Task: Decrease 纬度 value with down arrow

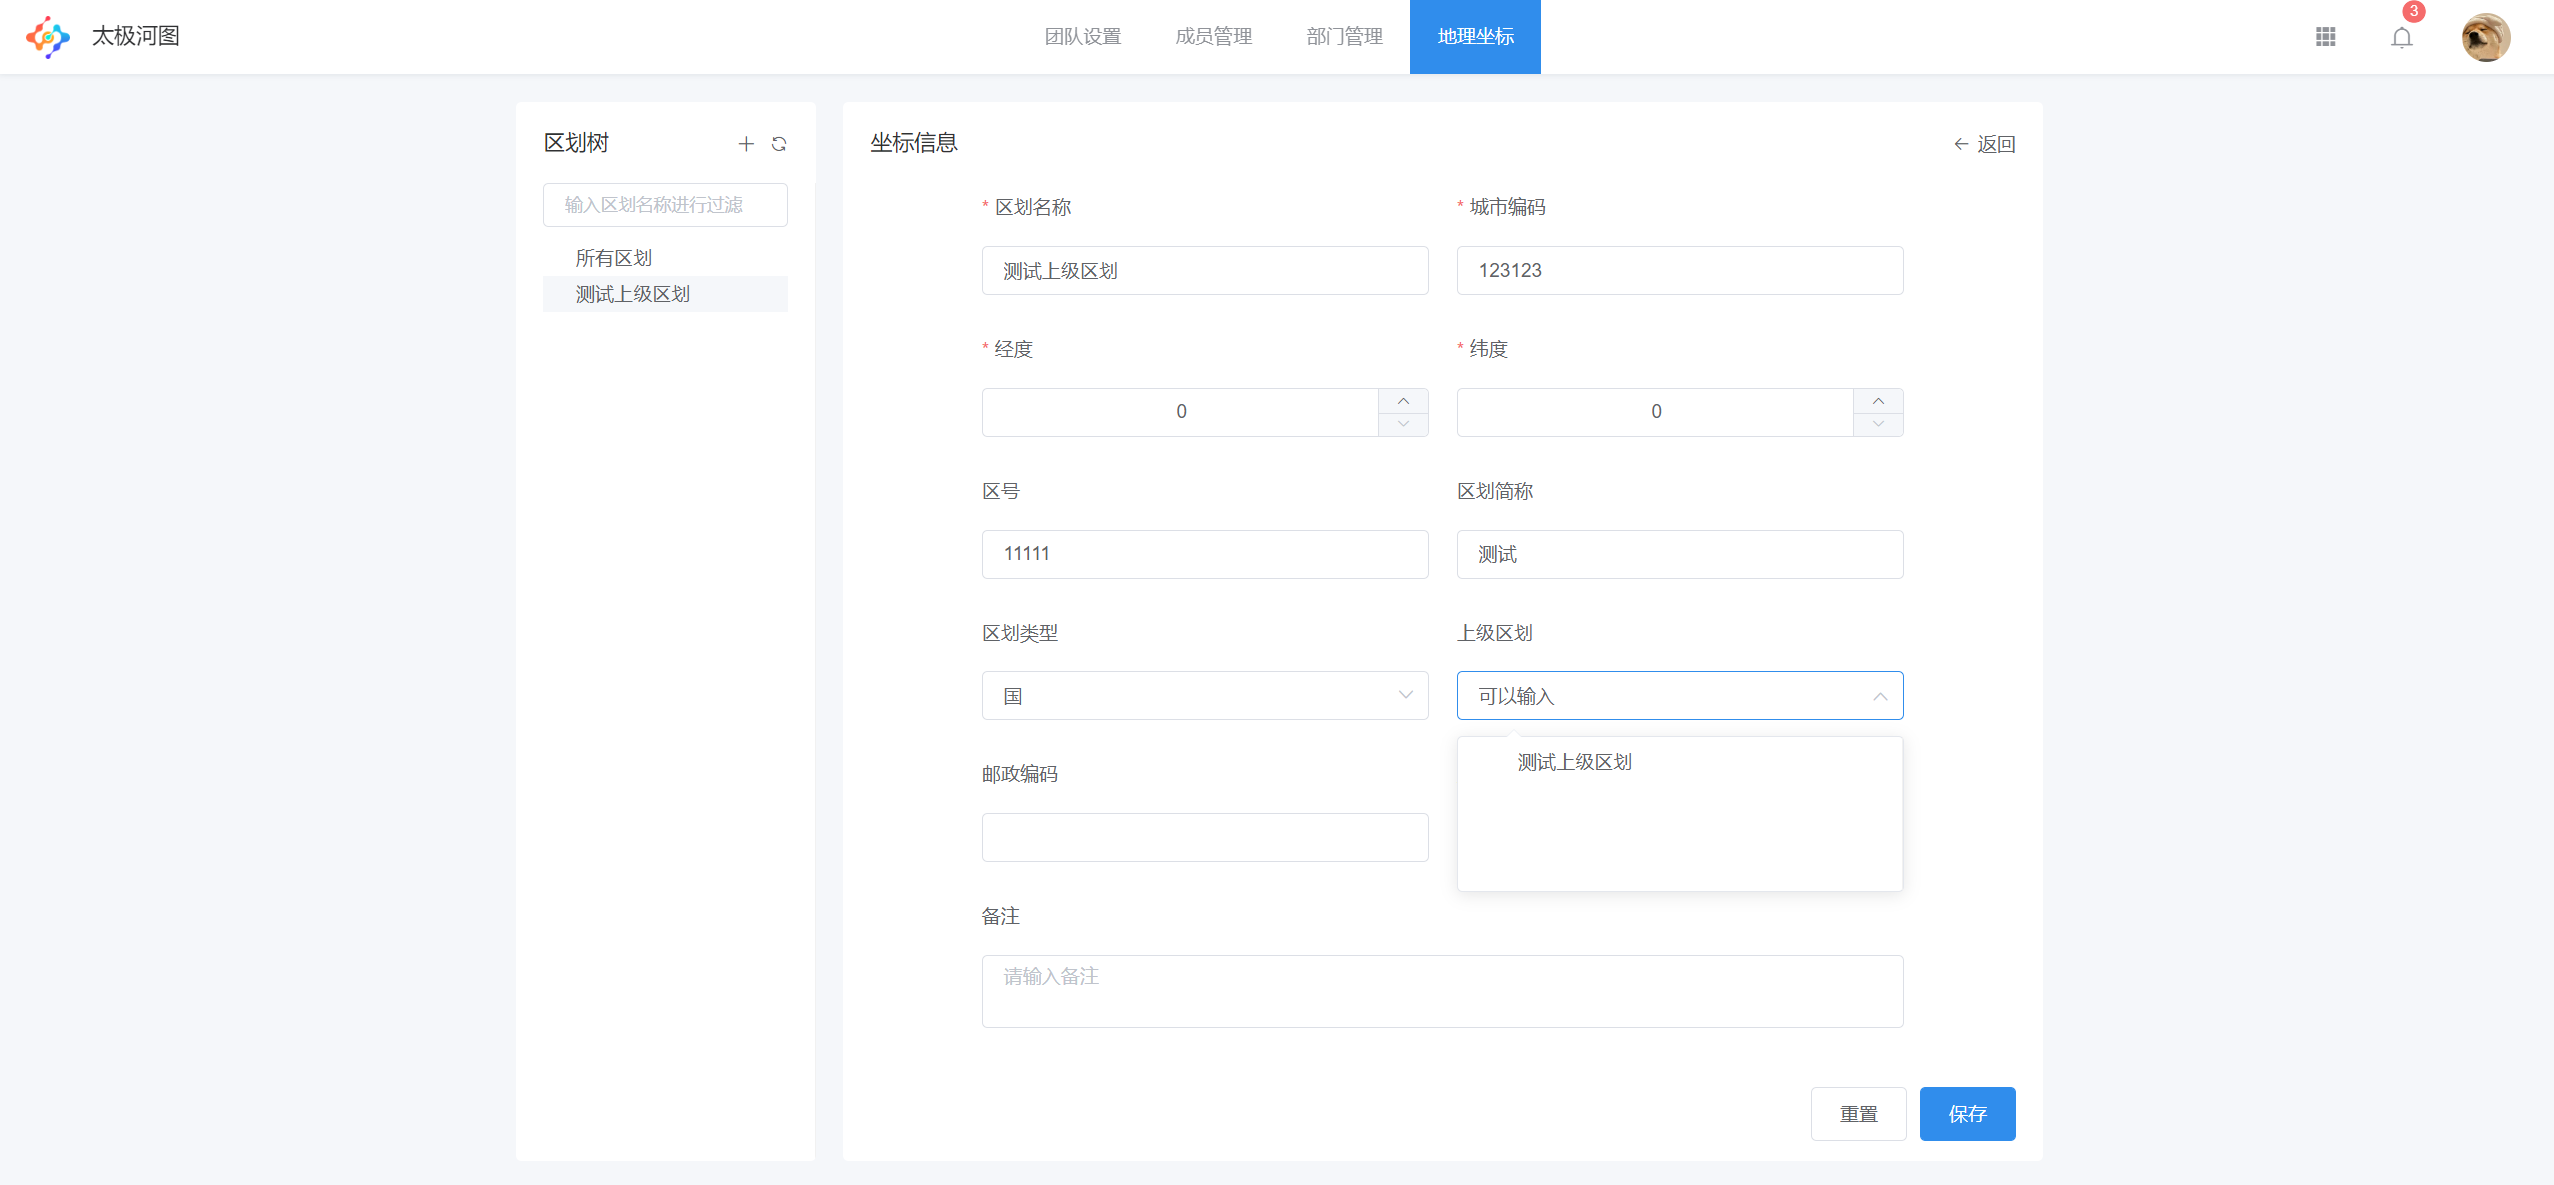Action: click(x=1878, y=424)
